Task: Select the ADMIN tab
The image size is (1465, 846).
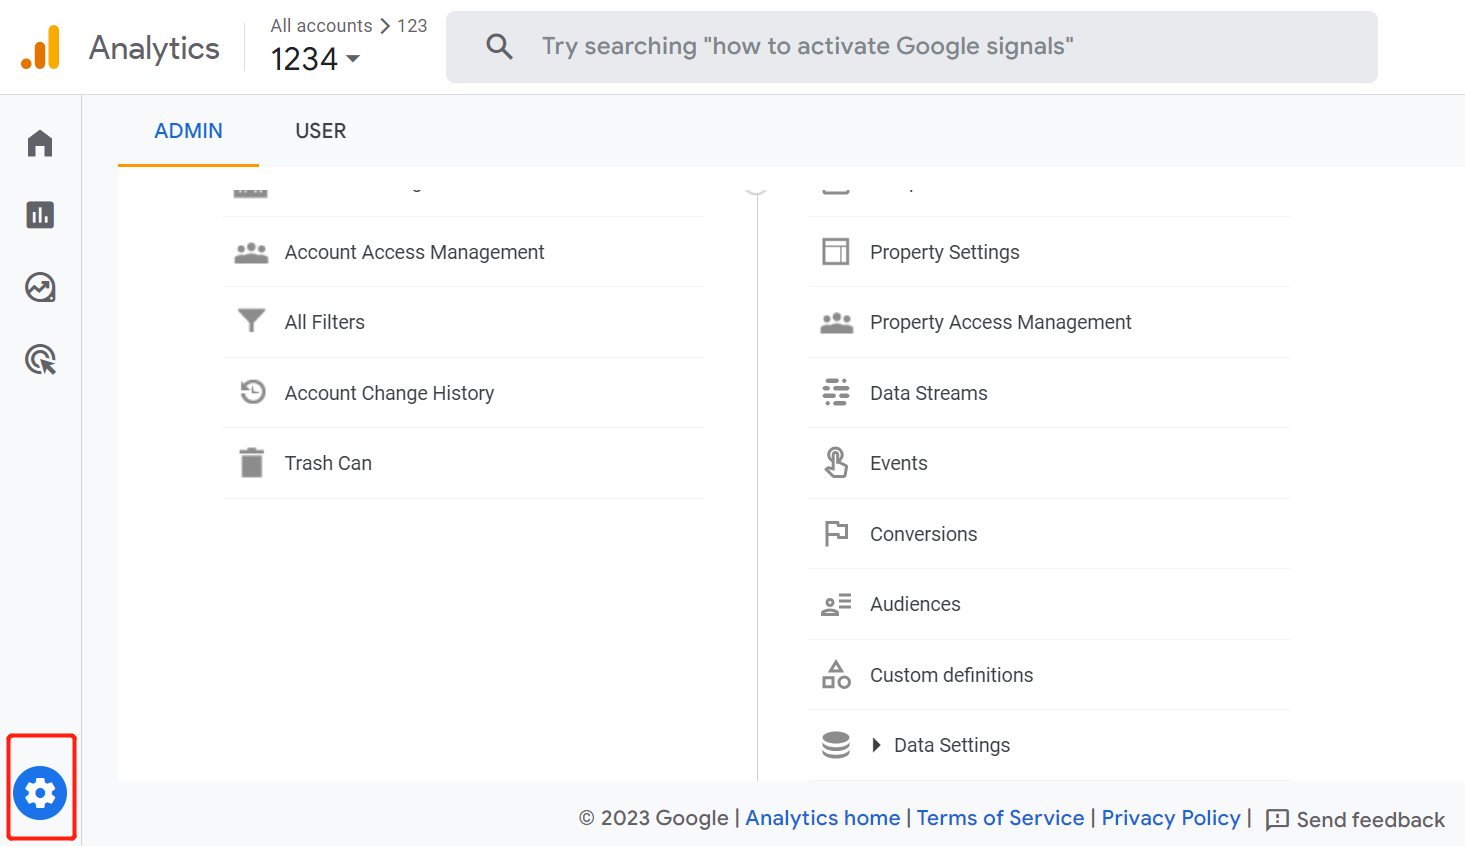Action: pos(188,131)
